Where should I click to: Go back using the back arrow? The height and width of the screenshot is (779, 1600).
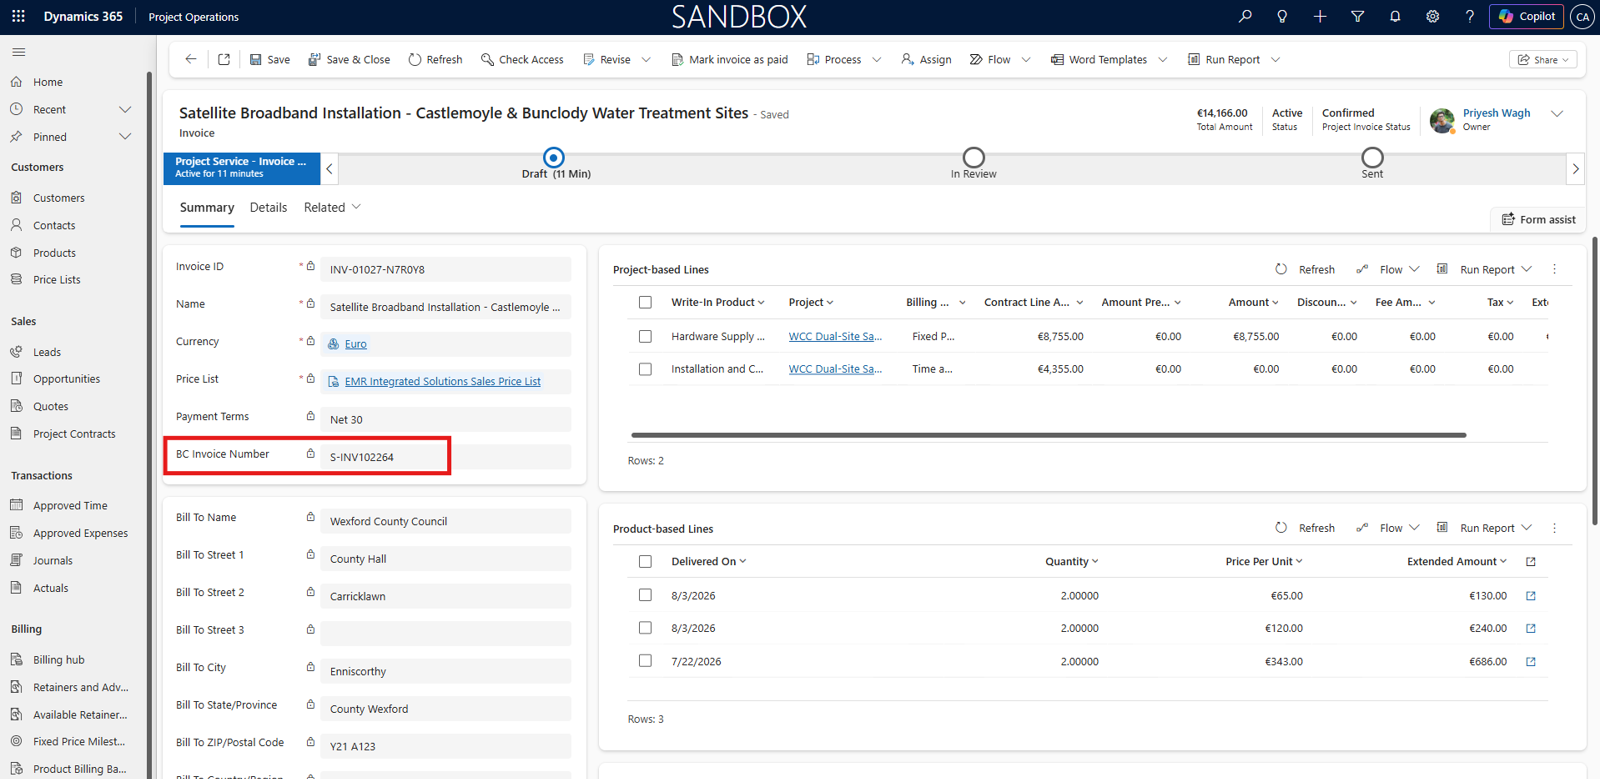pos(191,59)
